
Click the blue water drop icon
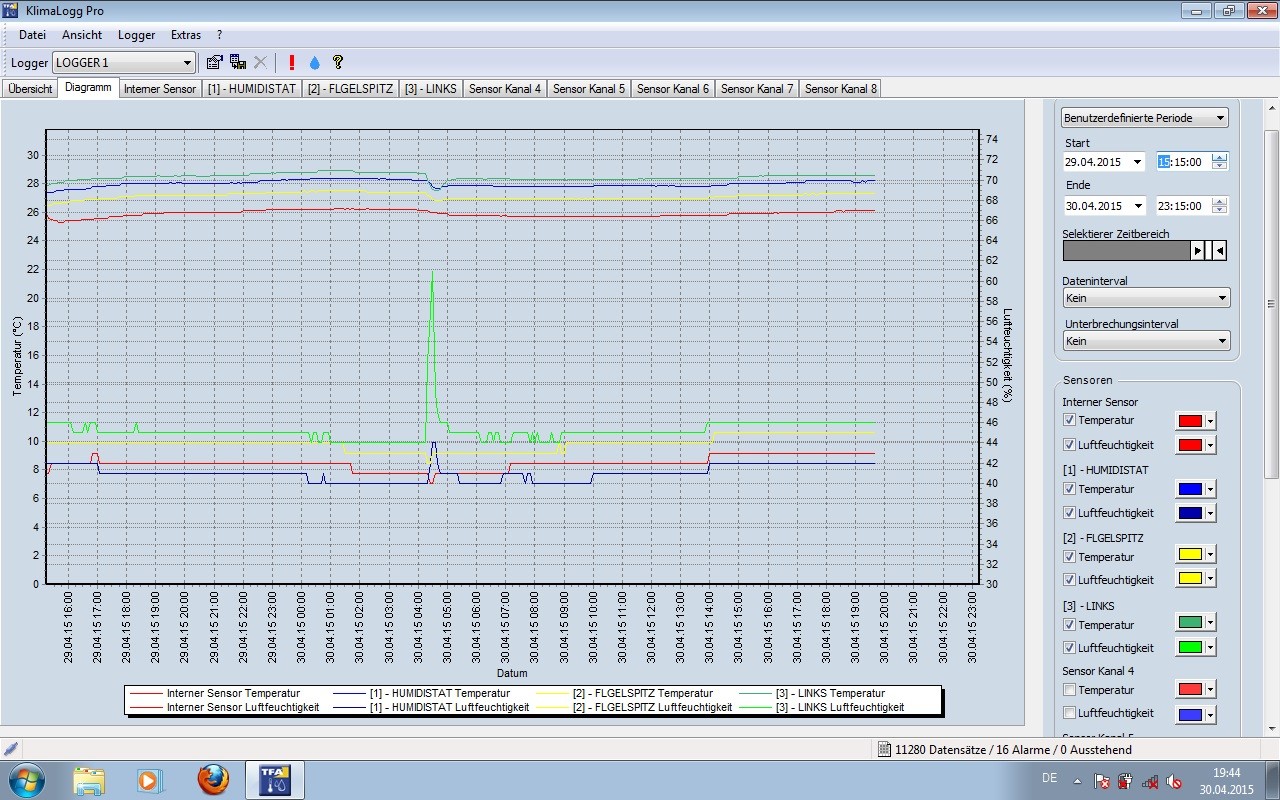[x=315, y=62]
